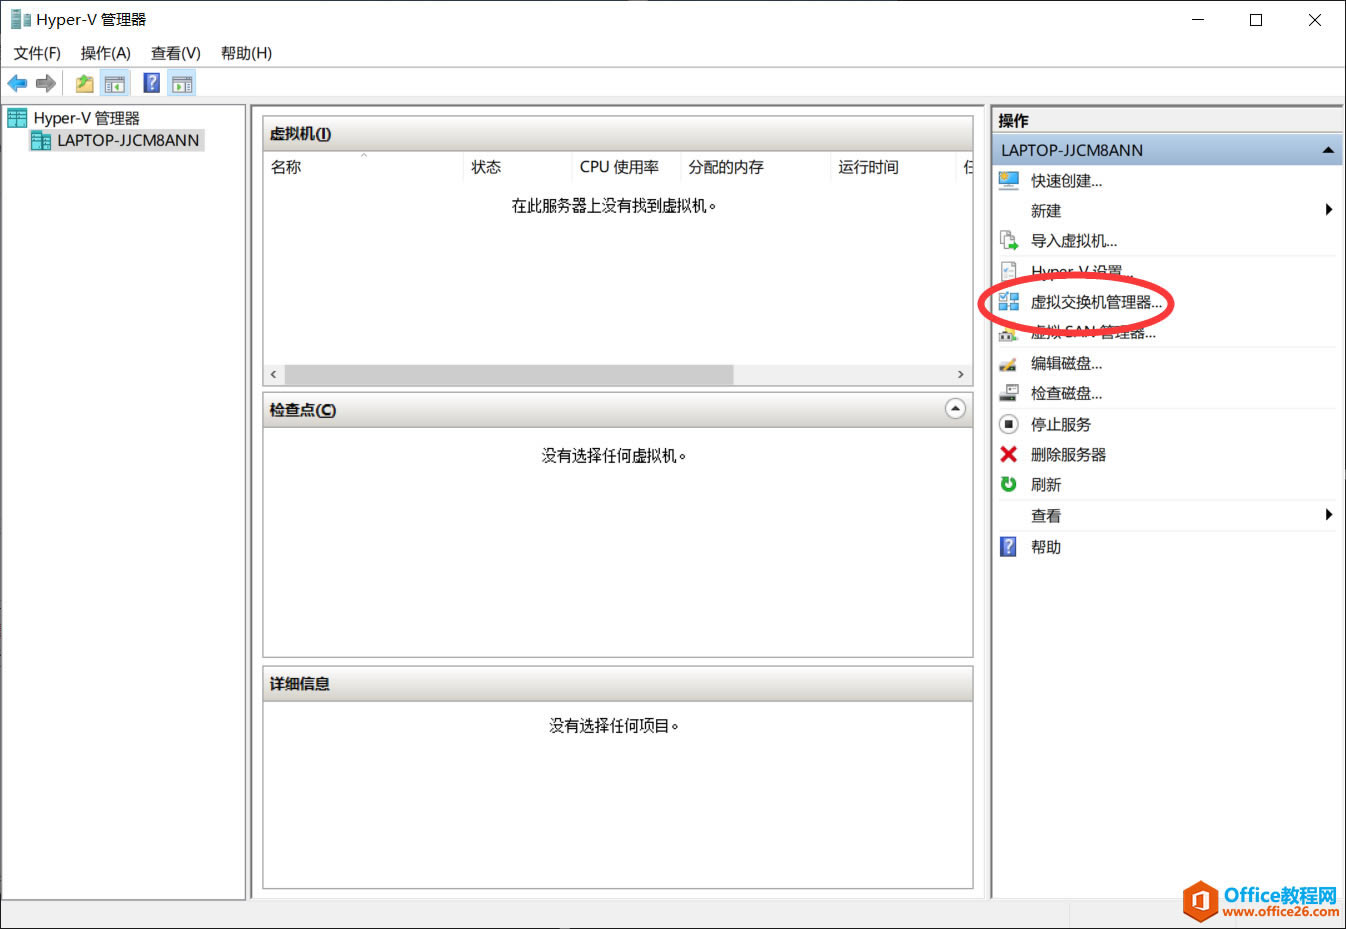1346x929 pixels.
Task: Select Hyper-V 管理器 root tree node
Action: pos(87,118)
